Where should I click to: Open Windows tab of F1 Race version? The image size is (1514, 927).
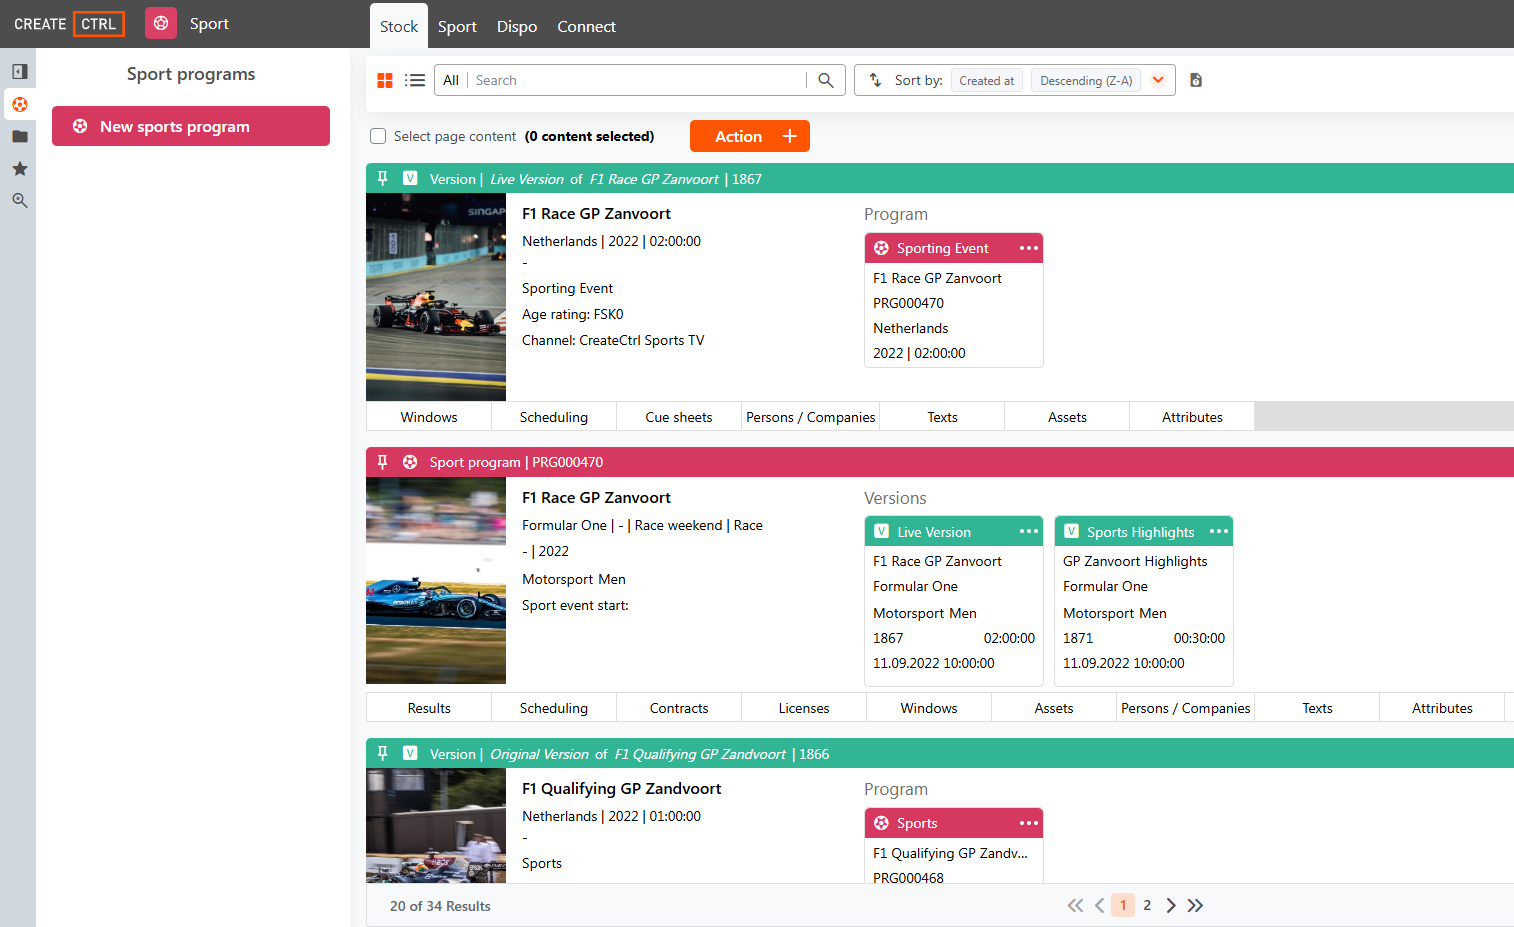coord(429,417)
